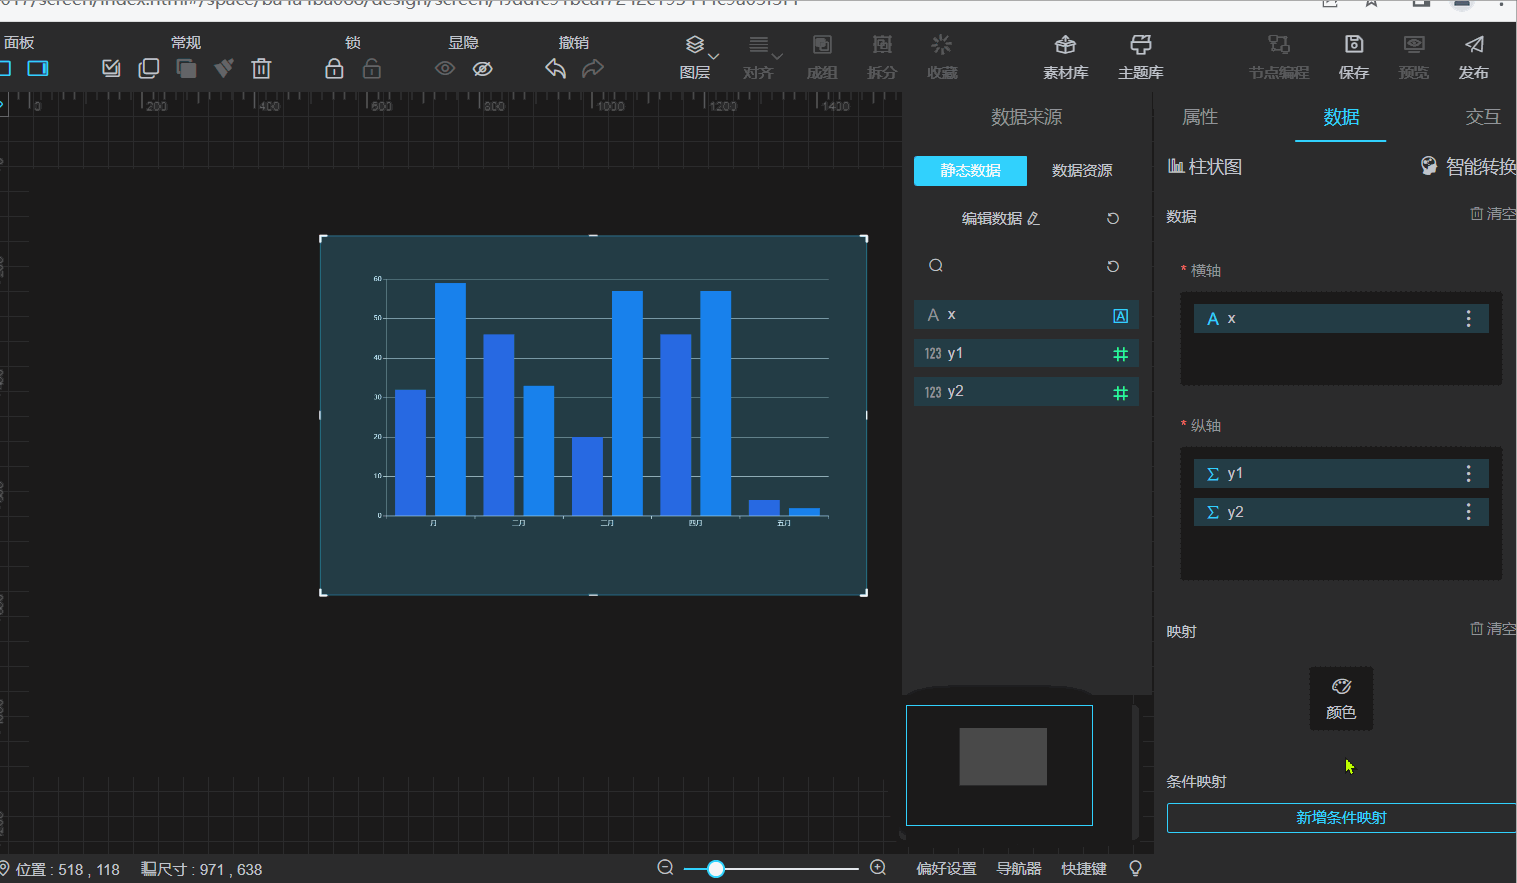Click the 拆分 ungroup icon

pyautogui.click(x=882, y=57)
